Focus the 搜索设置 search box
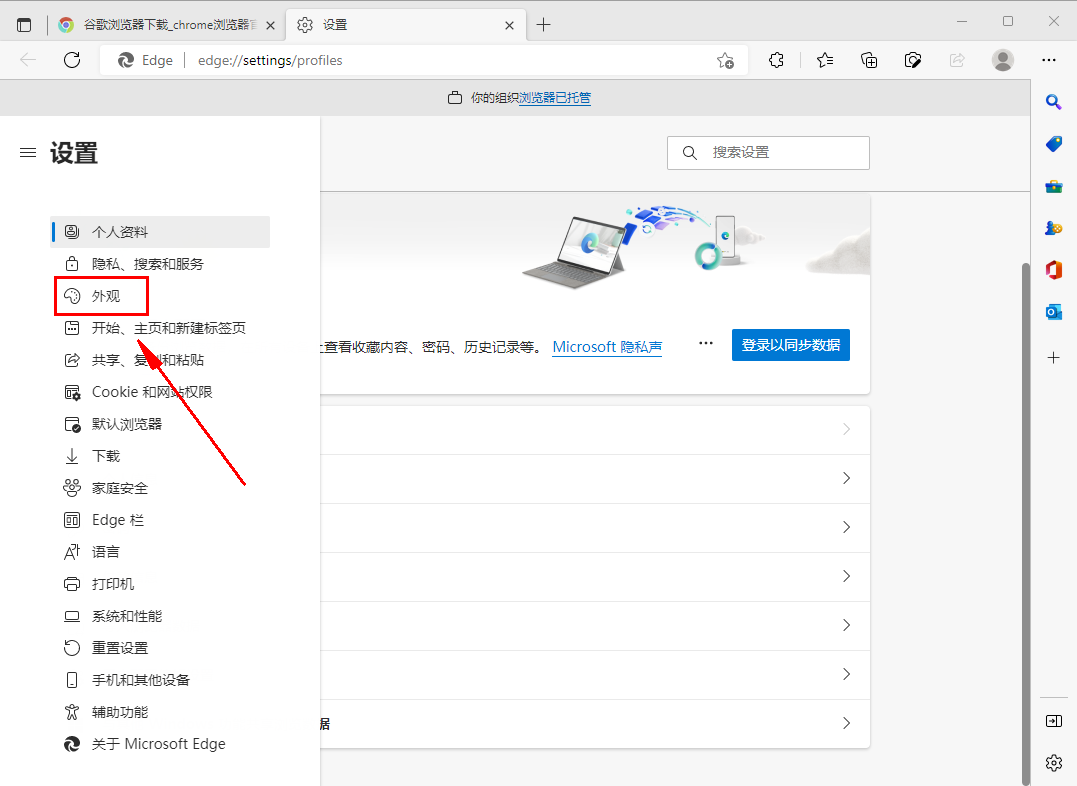 (x=768, y=153)
